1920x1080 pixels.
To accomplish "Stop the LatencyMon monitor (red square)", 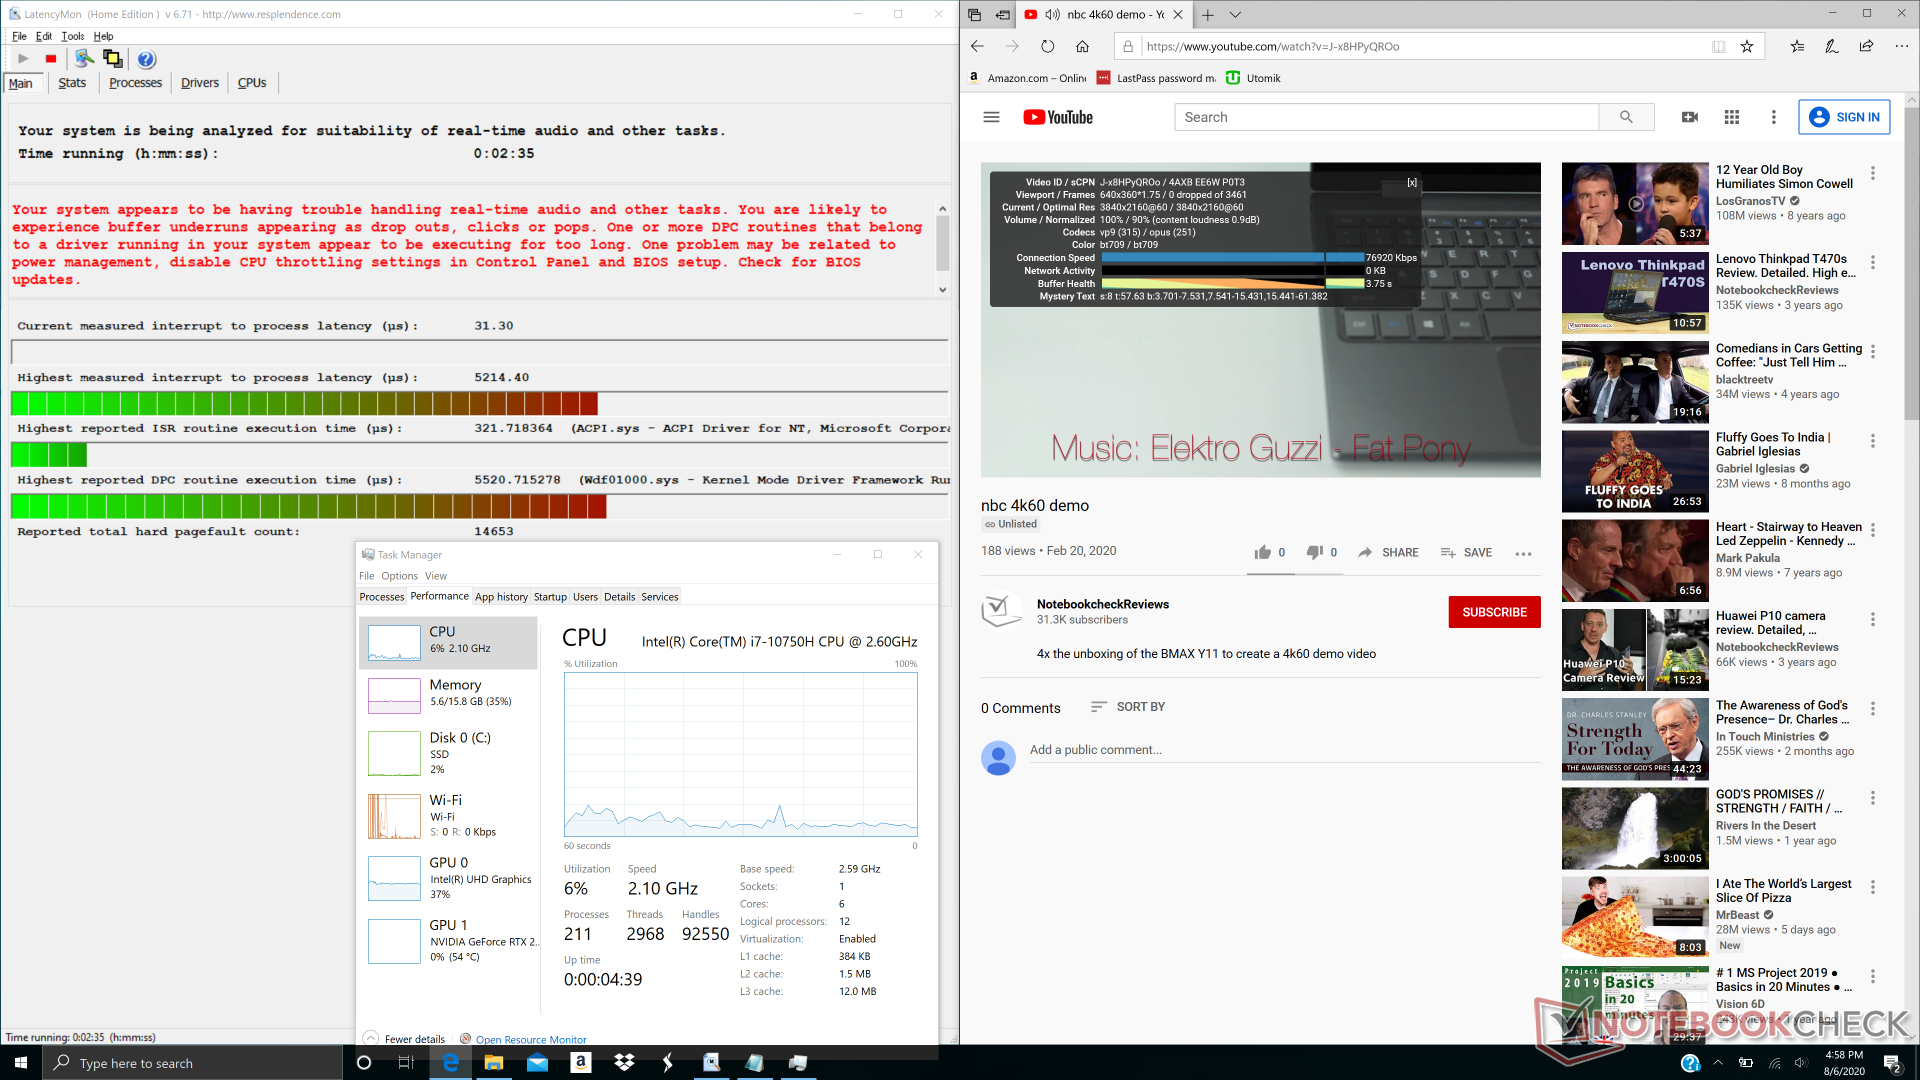I will point(51,59).
